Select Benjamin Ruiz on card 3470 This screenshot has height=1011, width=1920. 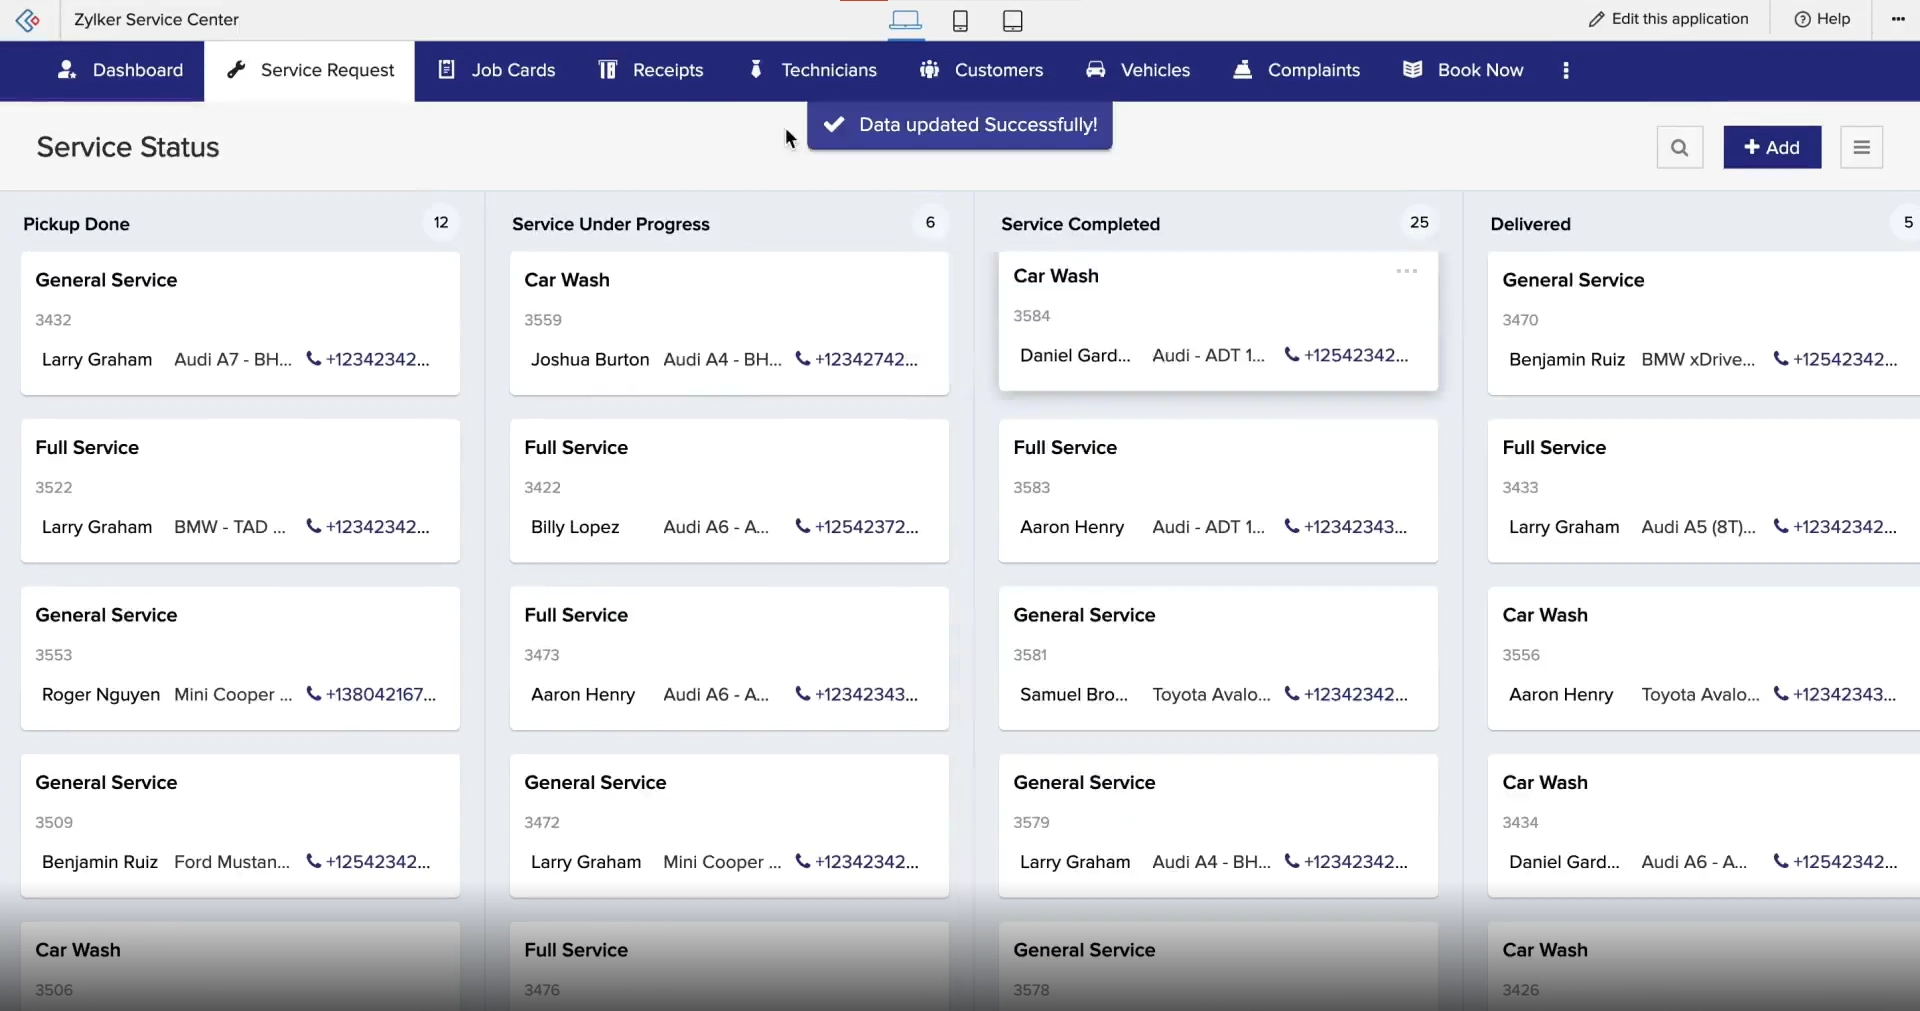1566,359
